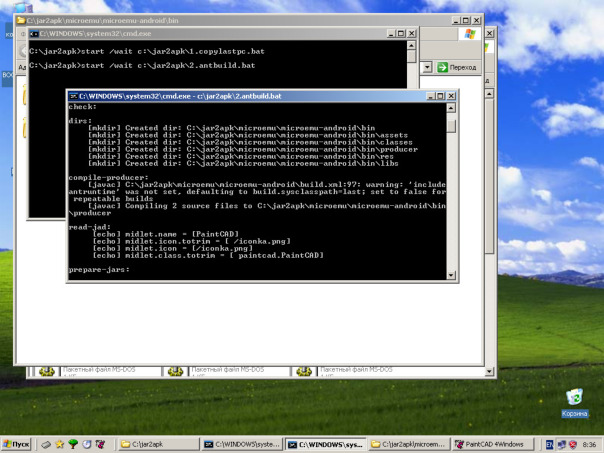Viewport: 604px width, 453px height.
Task: Click the clock in system tray
Action: 588,444
